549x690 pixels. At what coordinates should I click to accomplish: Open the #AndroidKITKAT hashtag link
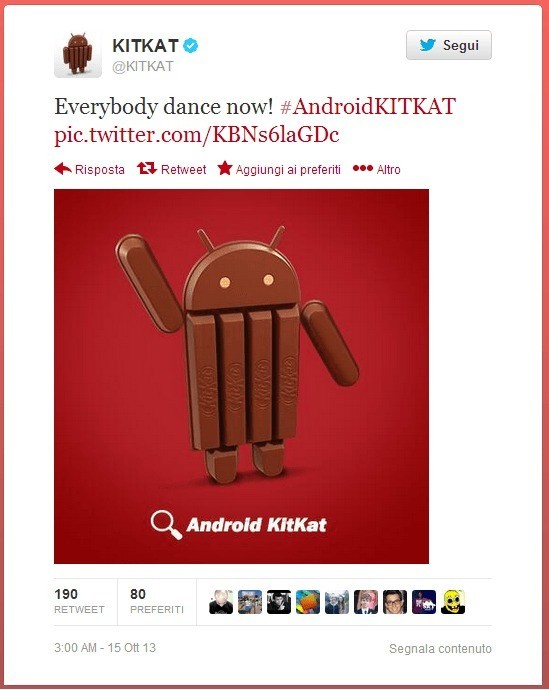click(368, 107)
